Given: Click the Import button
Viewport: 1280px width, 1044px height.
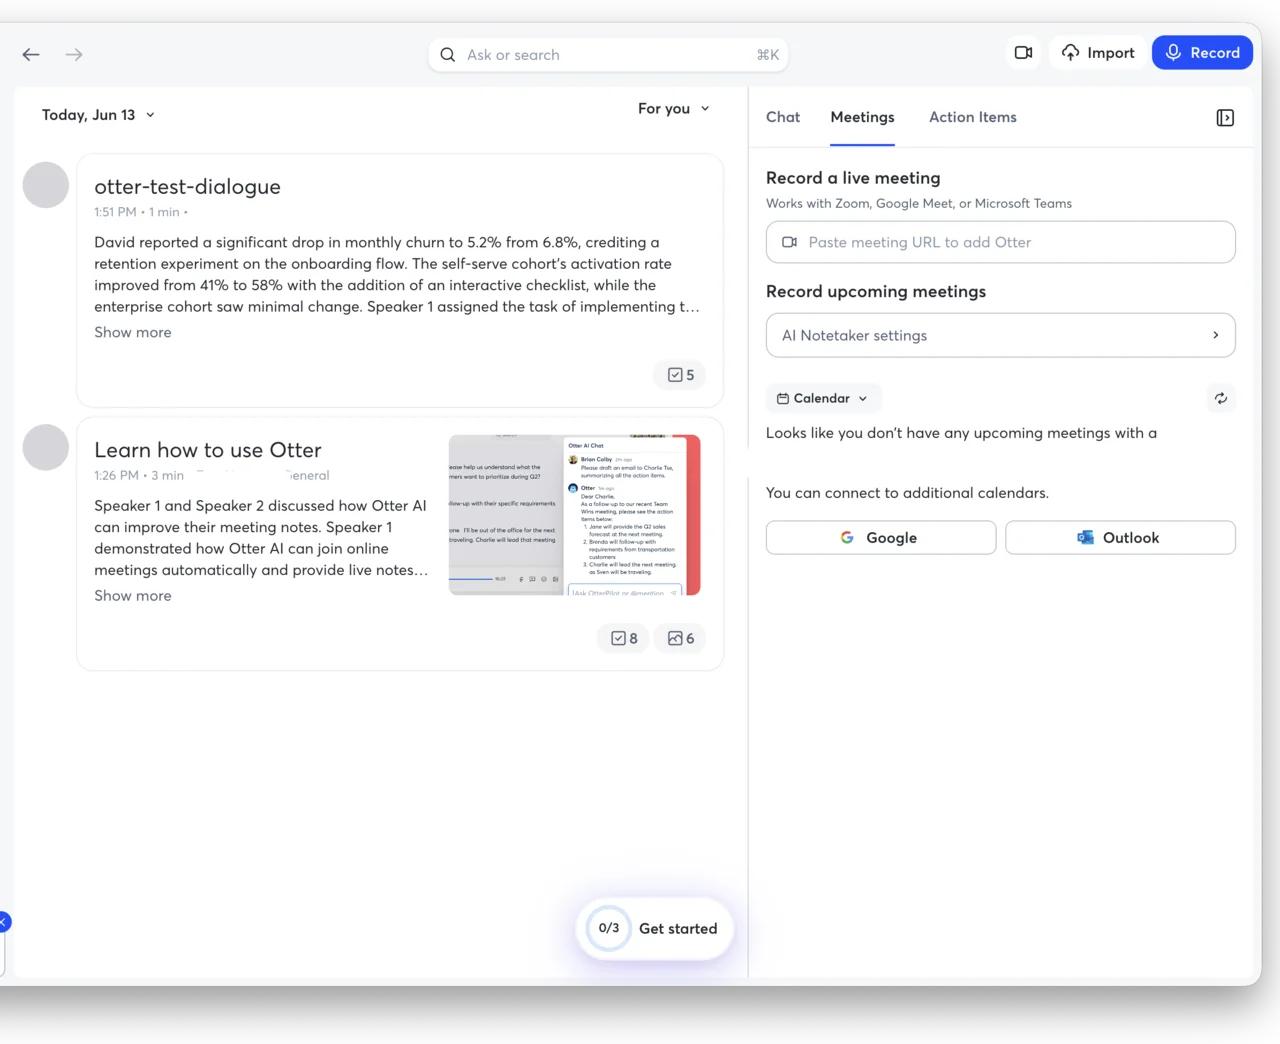Looking at the screenshot, I should (1098, 52).
